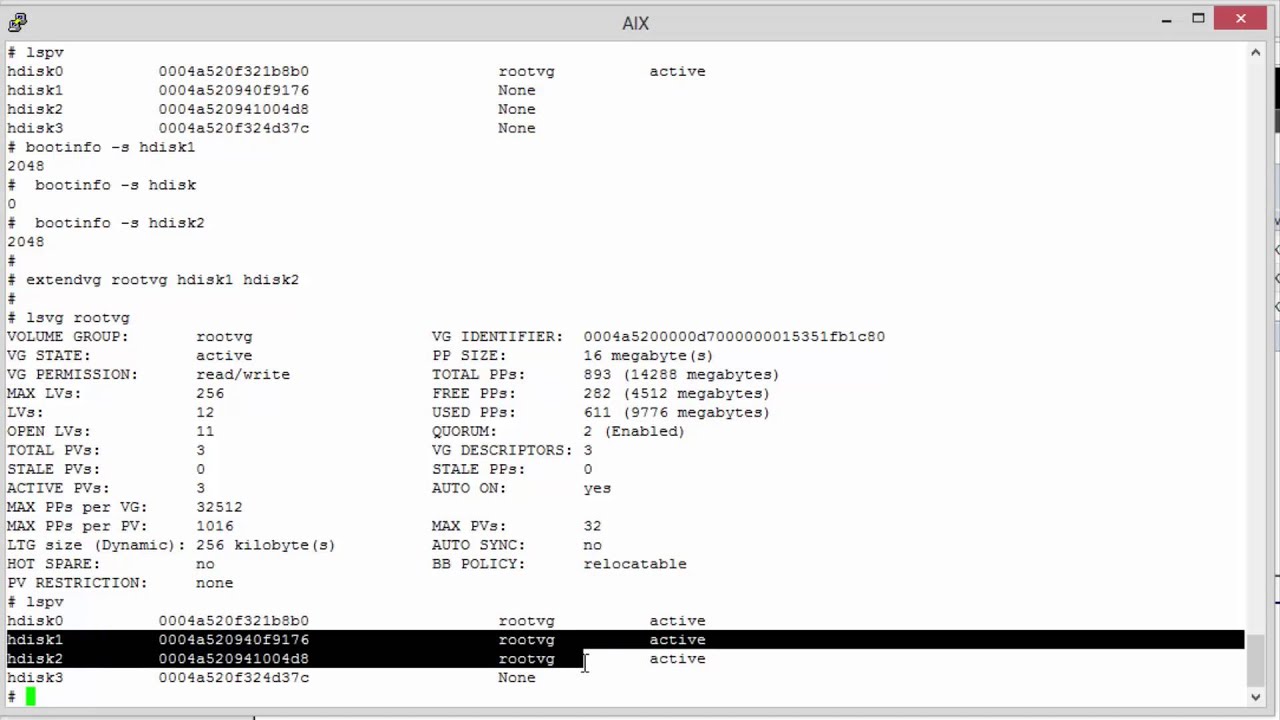Click MAX PPs per PV value 1016
The image size is (1280, 720).
214,526
